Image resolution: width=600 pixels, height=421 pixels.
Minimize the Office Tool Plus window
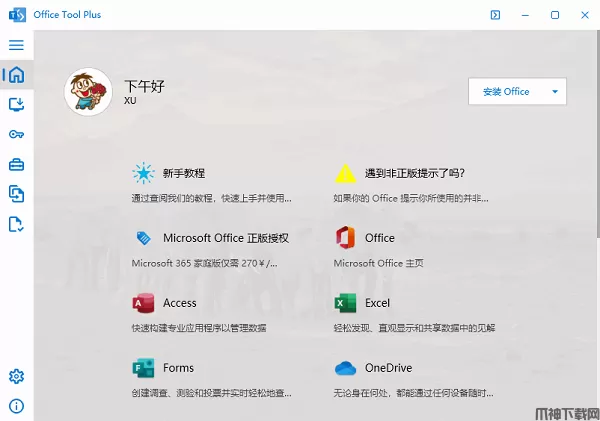(525, 15)
